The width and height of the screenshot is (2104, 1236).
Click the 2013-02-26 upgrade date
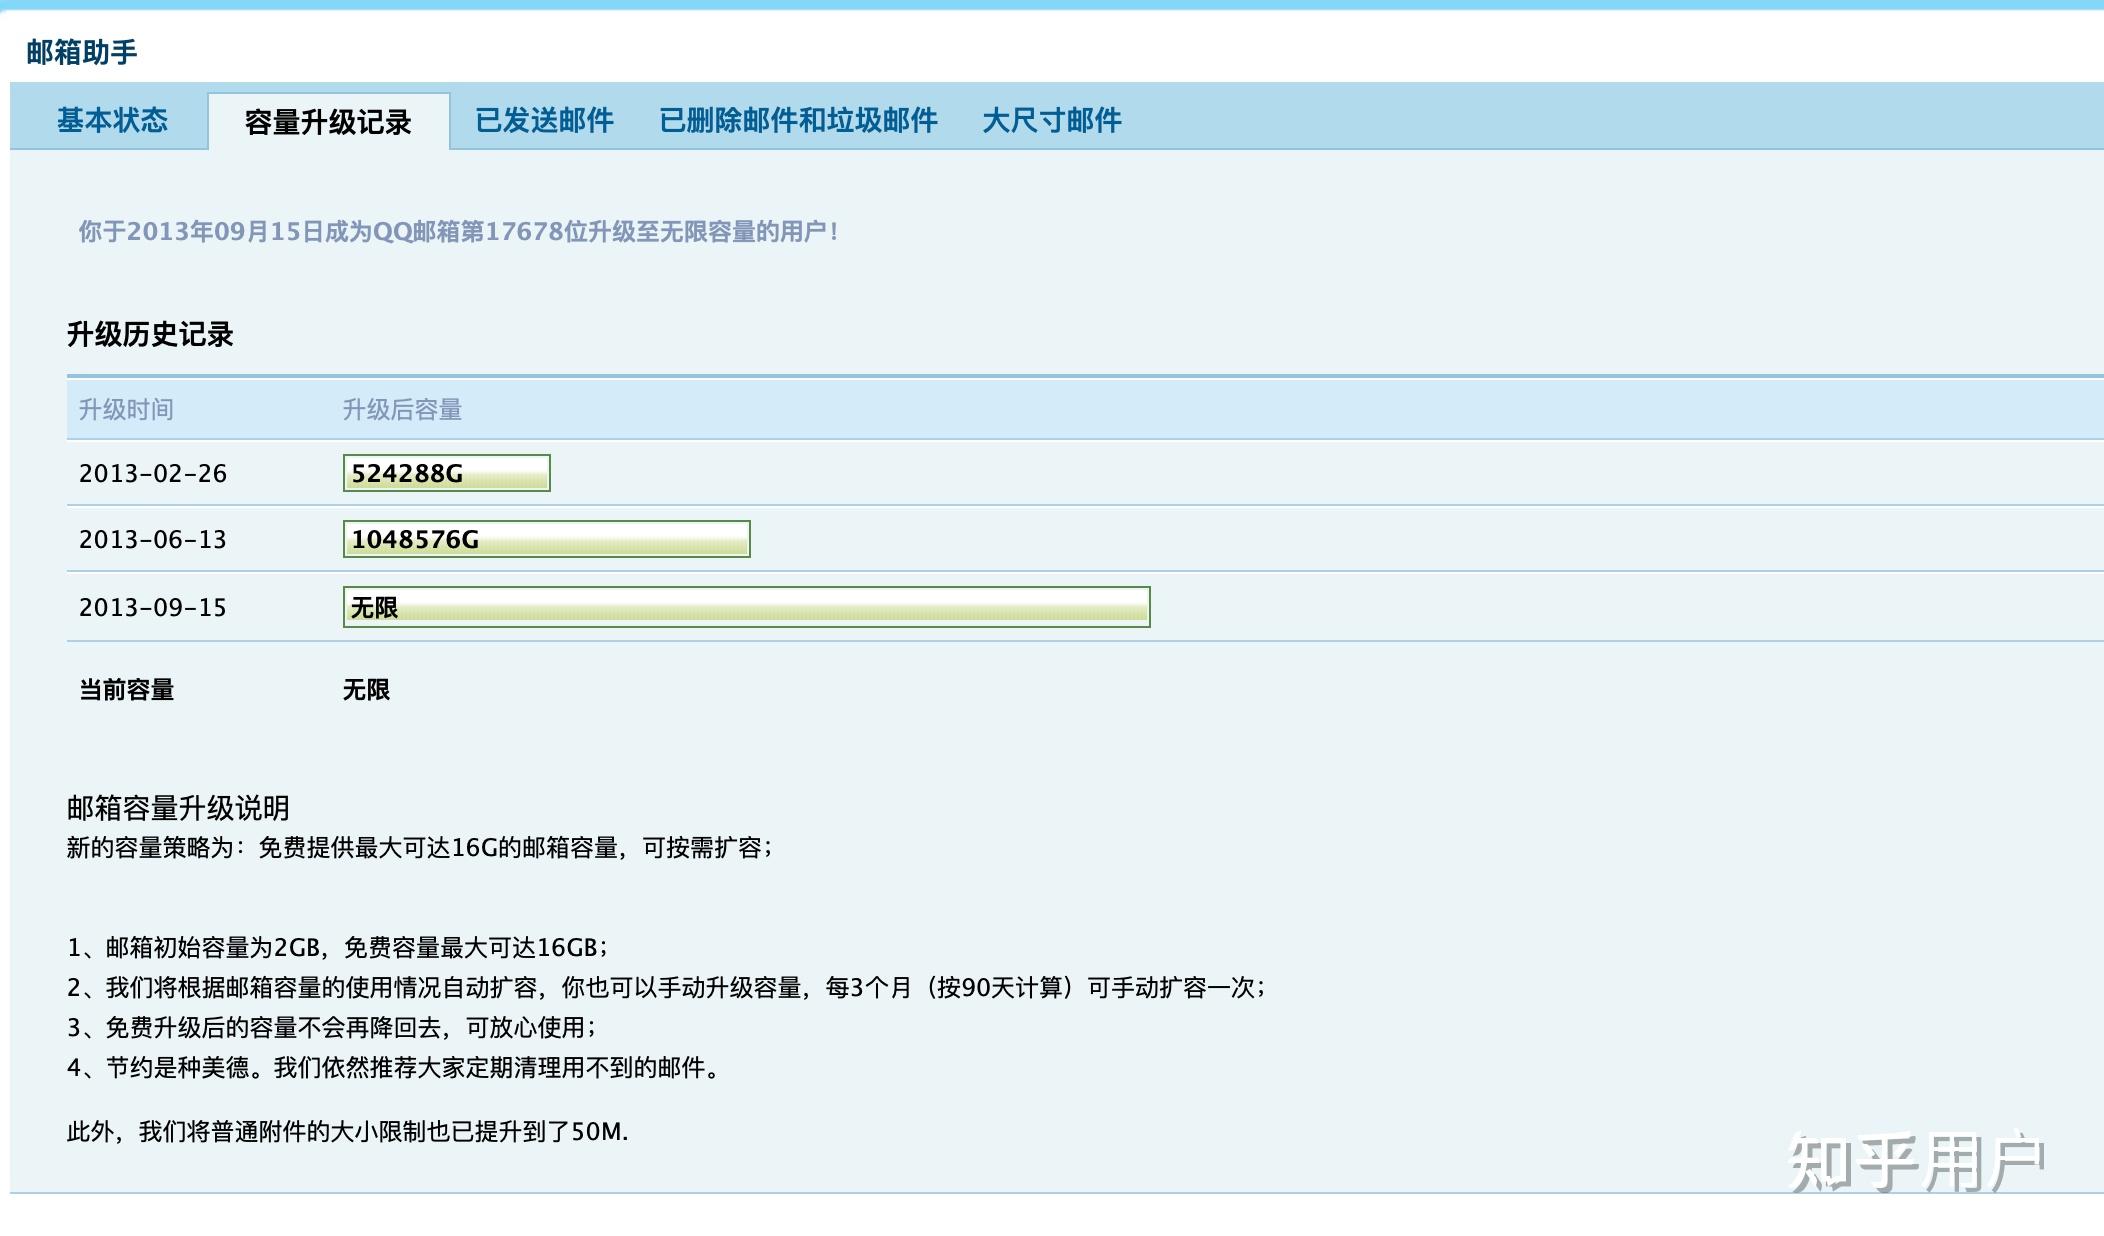(153, 473)
